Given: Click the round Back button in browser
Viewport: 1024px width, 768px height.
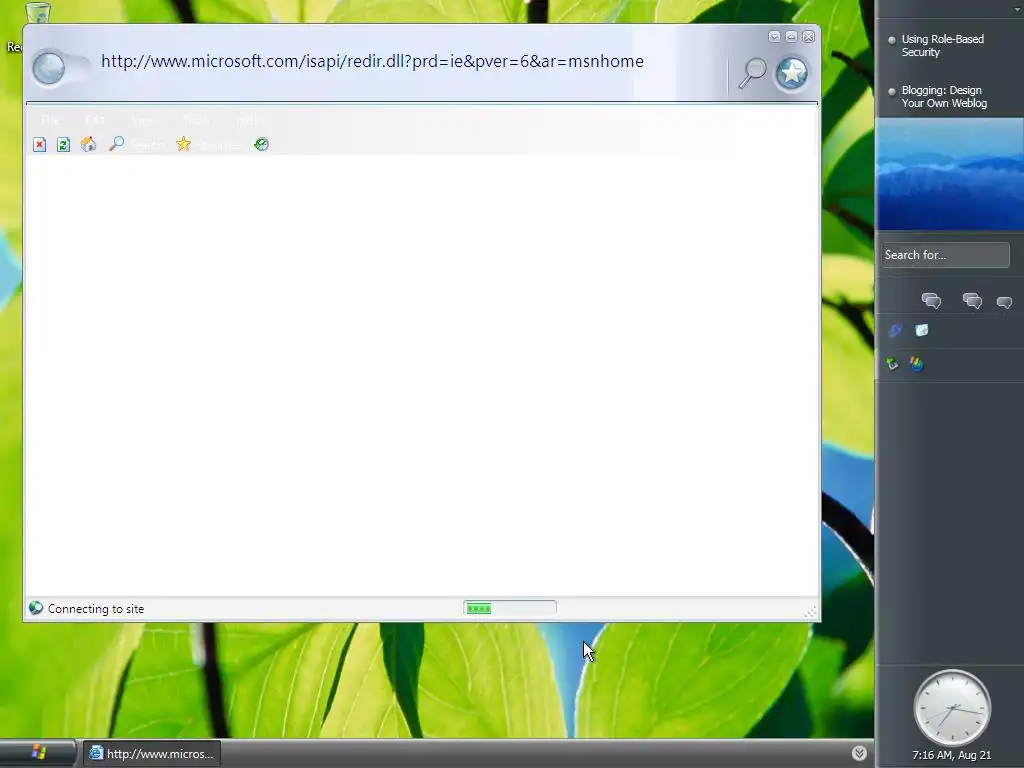Looking at the screenshot, I should pyautogui.click(x=49, y=69).
